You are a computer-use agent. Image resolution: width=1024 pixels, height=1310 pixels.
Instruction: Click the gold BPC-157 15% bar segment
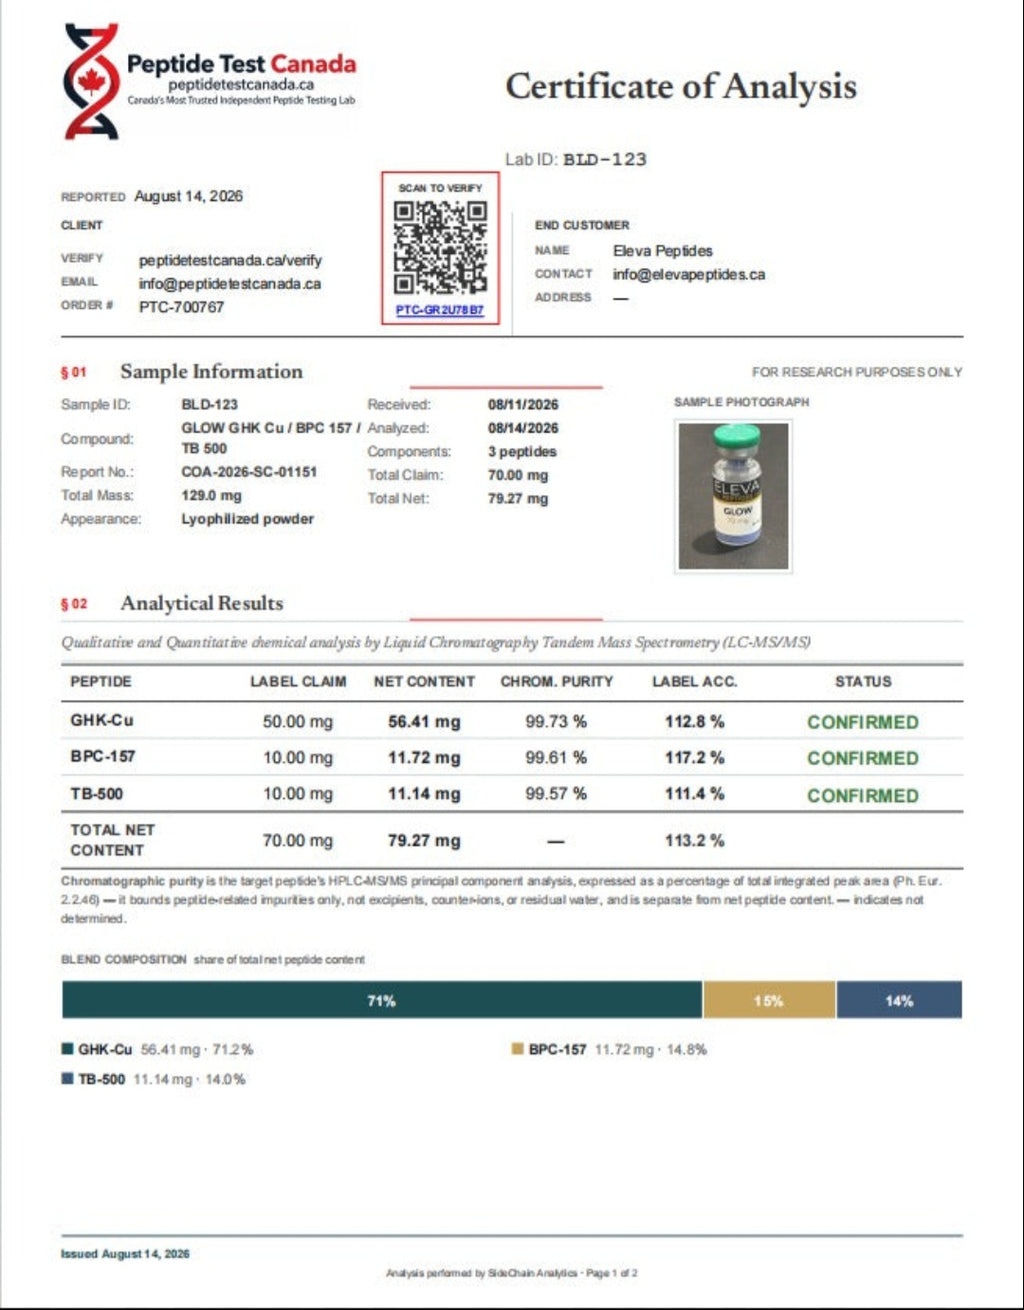769,1000
